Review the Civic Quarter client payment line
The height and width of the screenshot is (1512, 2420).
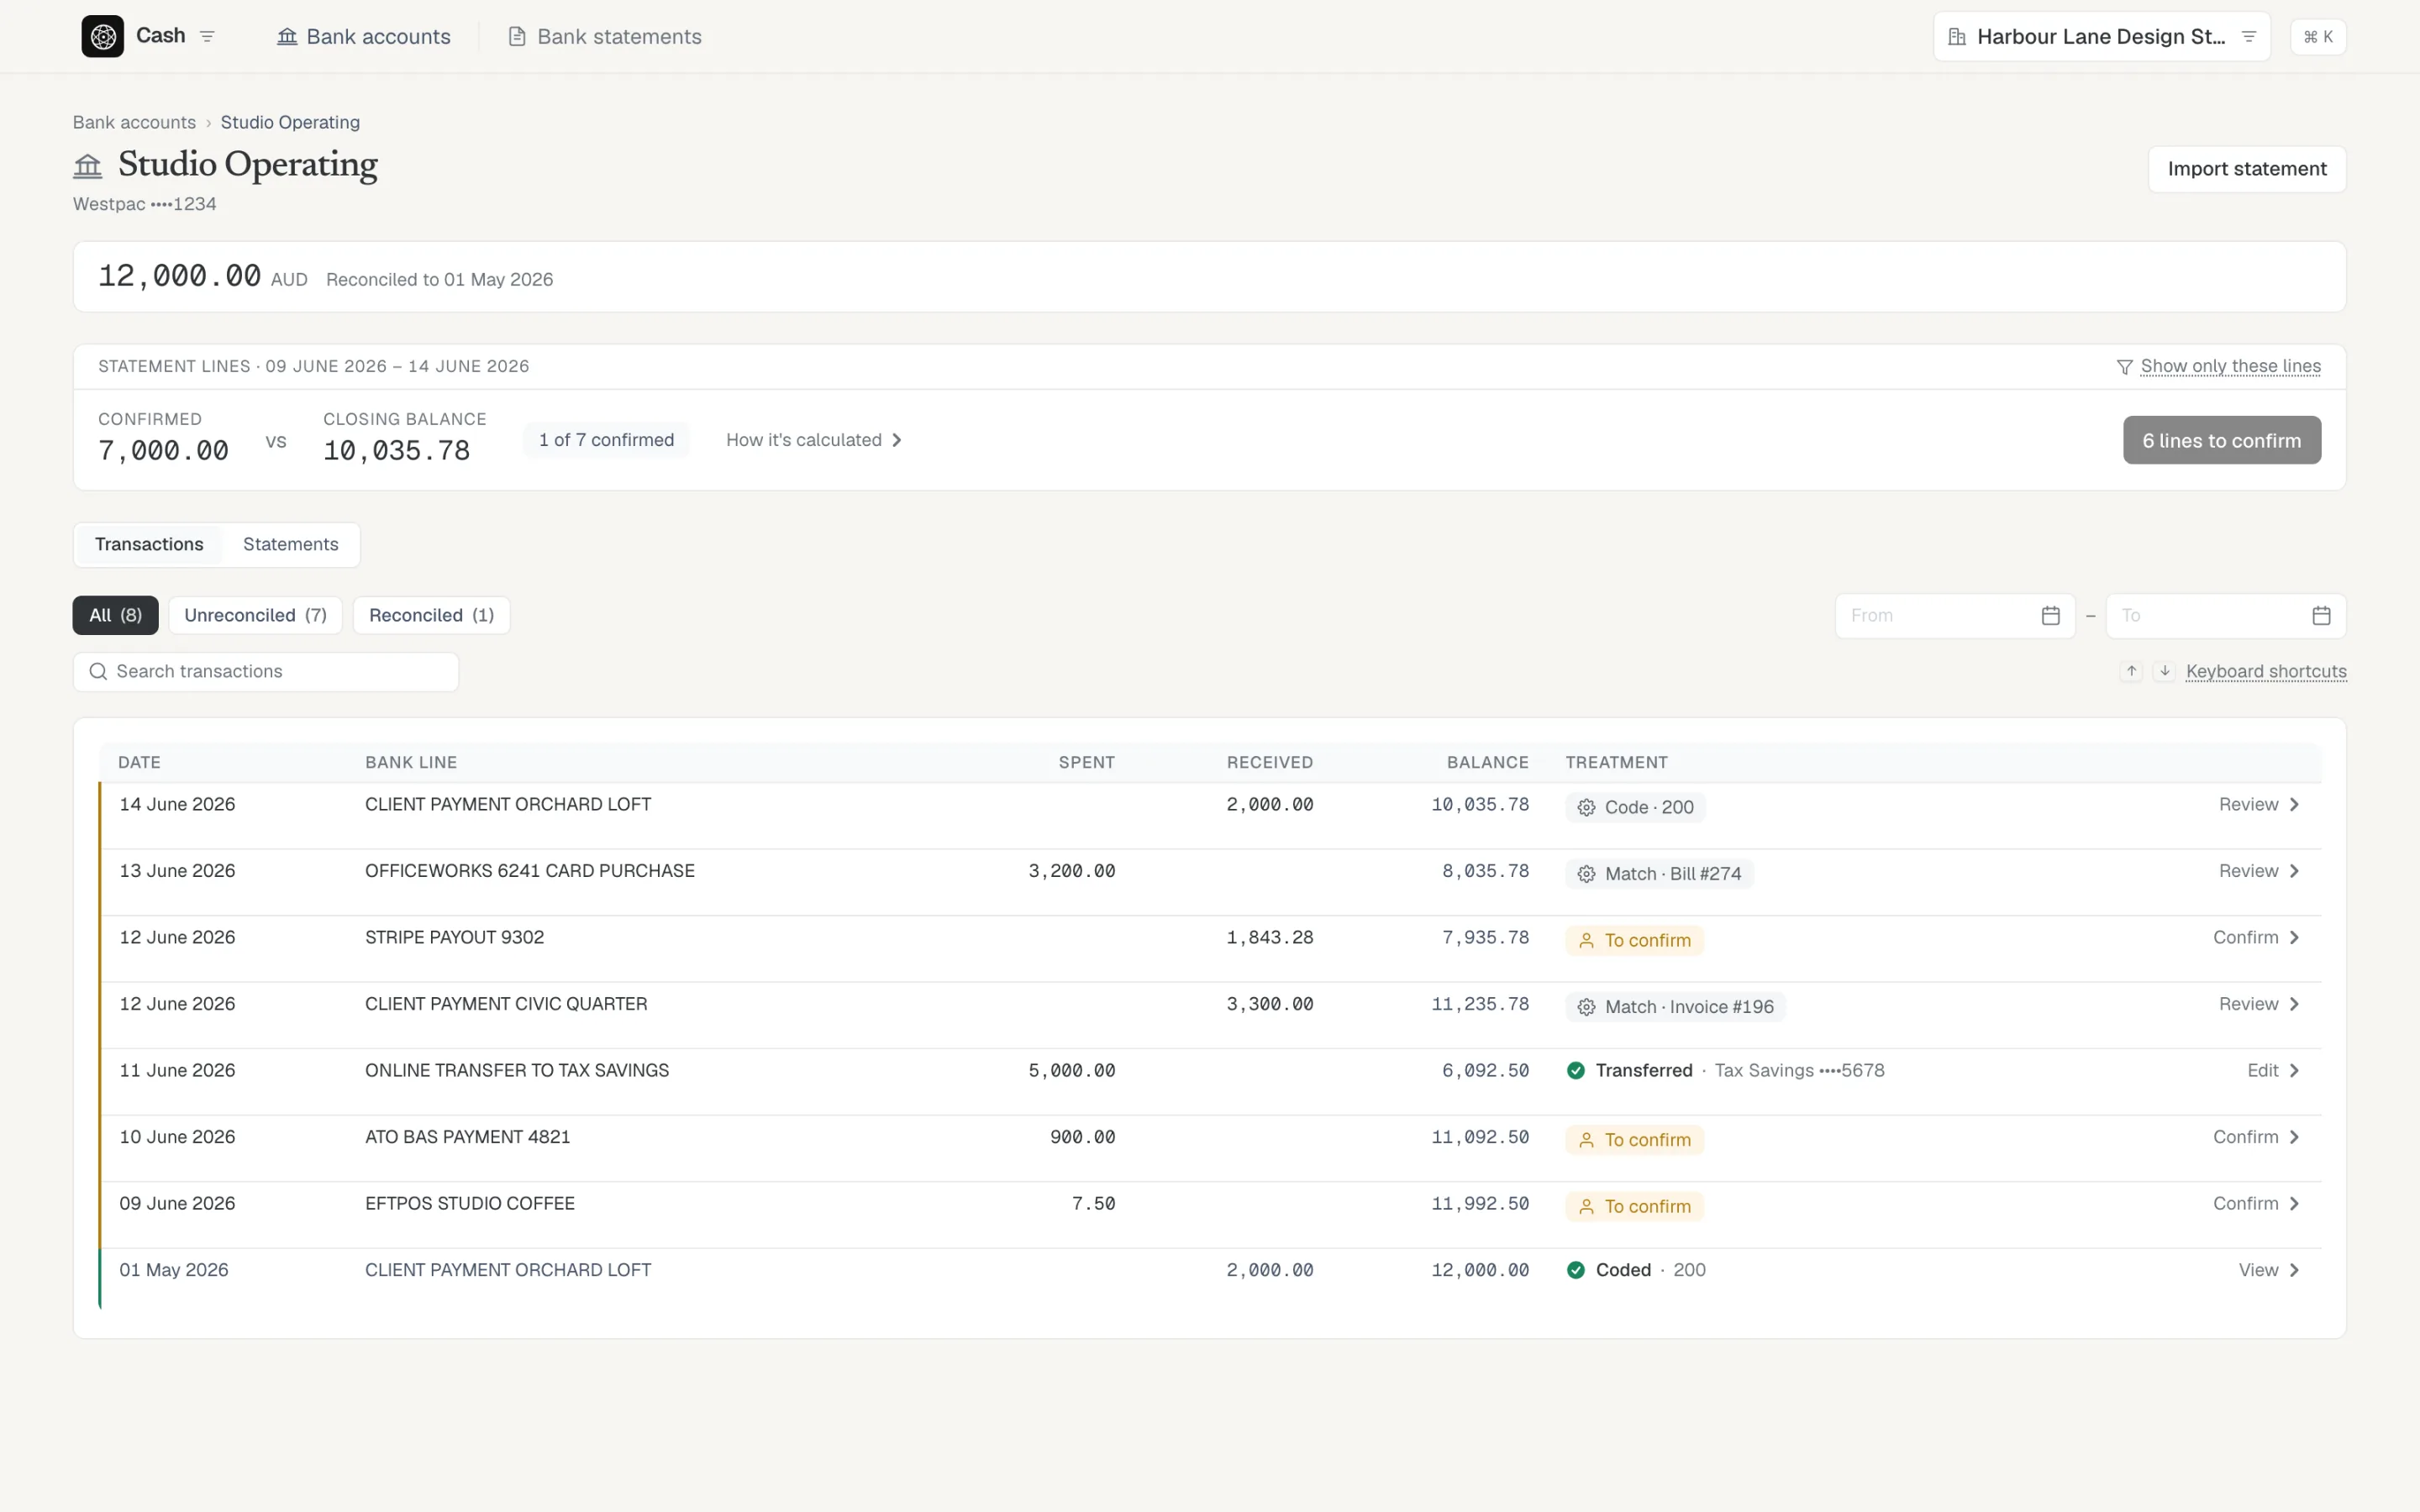coord(2259,1004)
